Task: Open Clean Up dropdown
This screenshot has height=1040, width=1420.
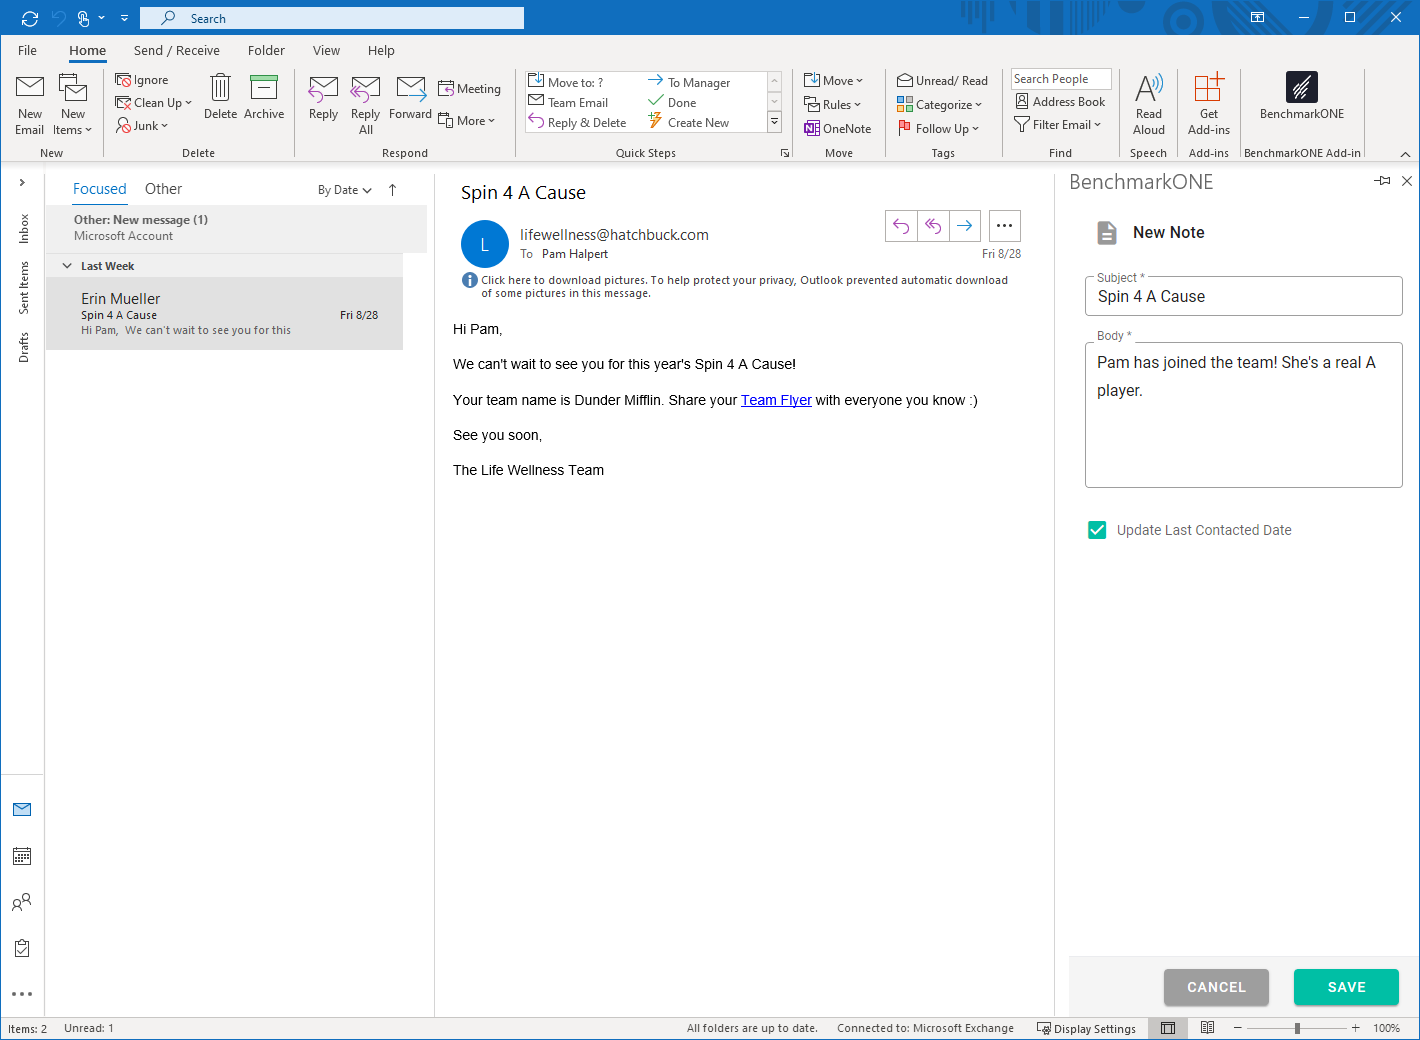Action: click(x=153, y=103)
